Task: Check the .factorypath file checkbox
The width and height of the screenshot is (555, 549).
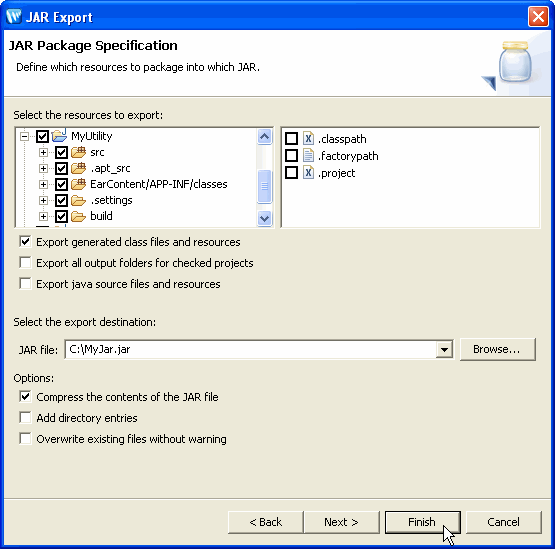Action: click(291, 155)
